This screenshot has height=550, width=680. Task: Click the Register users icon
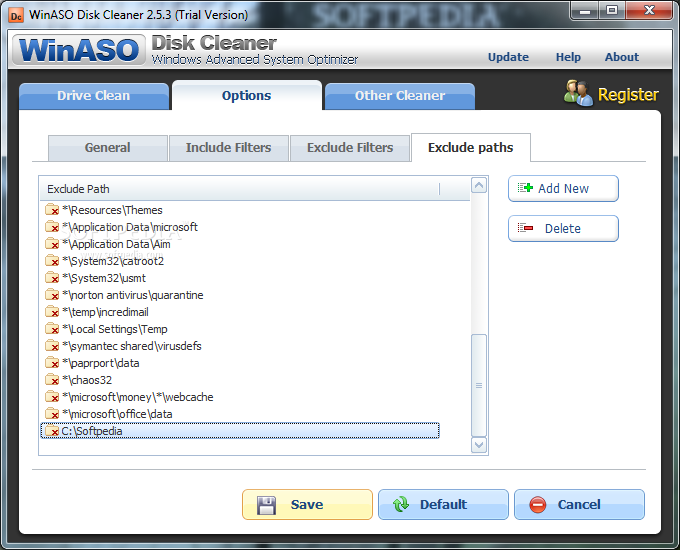[x=578, y=93]
